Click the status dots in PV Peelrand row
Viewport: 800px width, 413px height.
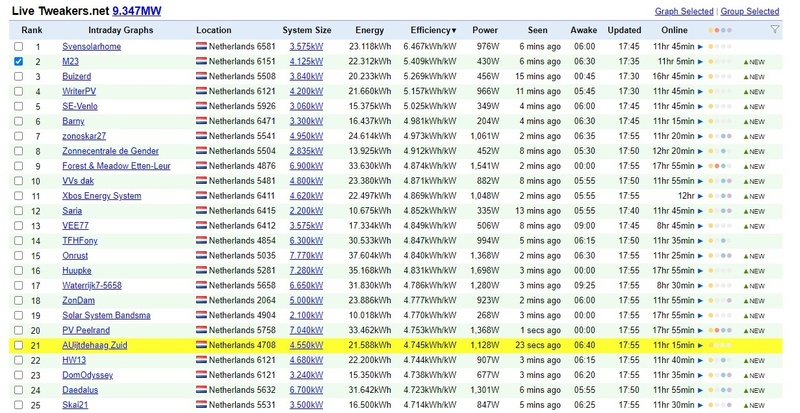tap(720, 330)
